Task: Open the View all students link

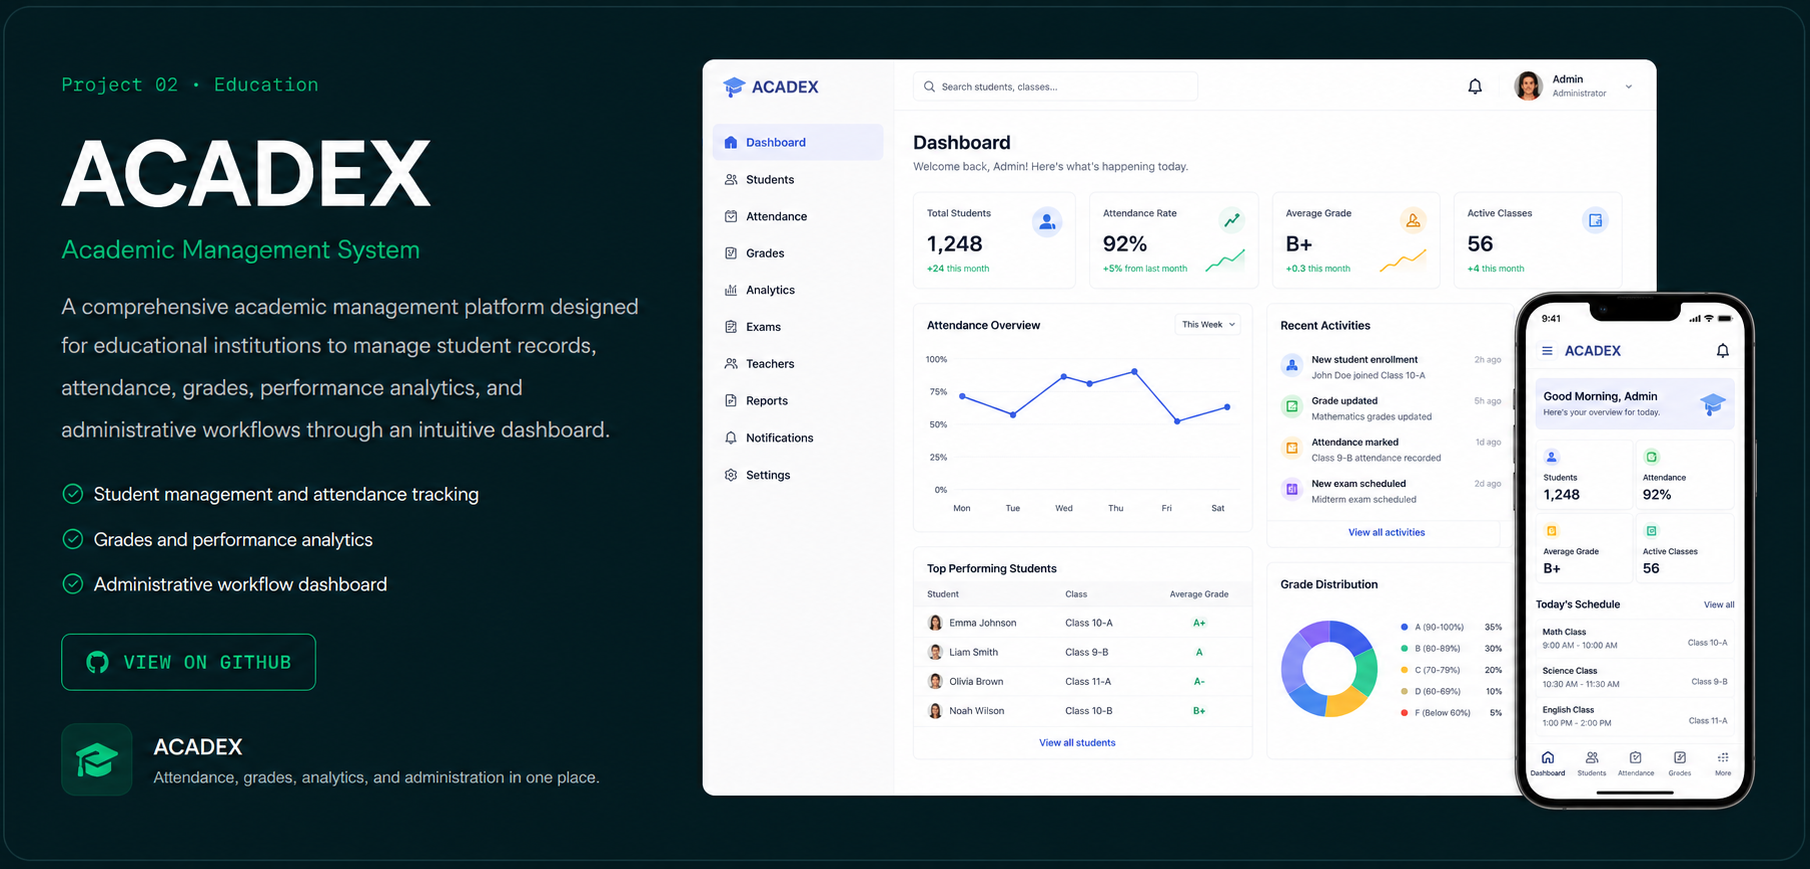Action: [1077, 743]
